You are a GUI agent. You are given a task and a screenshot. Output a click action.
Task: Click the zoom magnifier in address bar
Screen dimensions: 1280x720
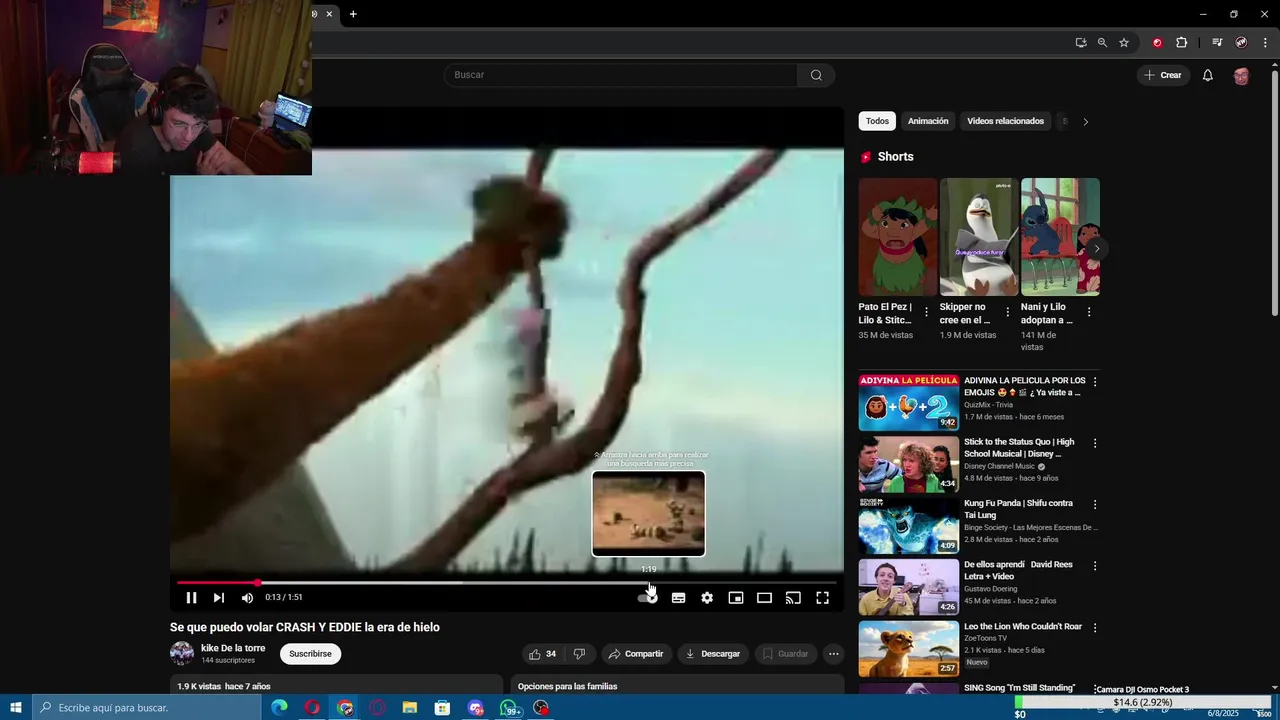[x=1102, y=43]
